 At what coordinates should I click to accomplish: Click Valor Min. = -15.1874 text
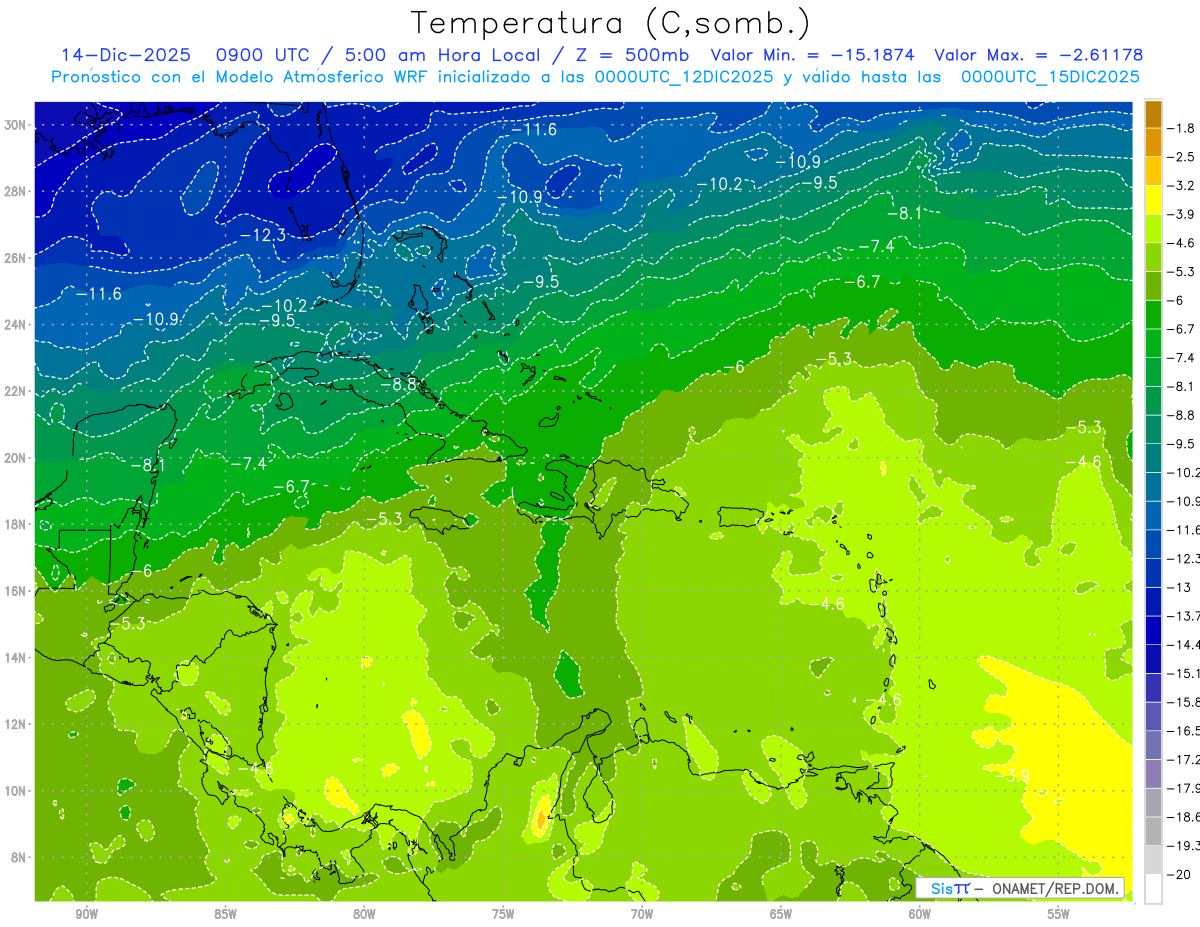[x=812, y=55]
